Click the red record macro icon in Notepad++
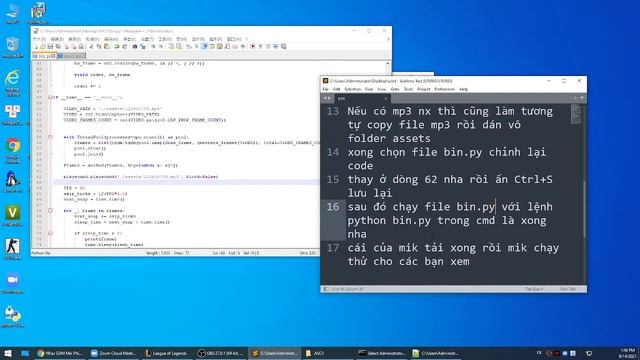Viewport: 640px width, 360px height. (253, 47)
